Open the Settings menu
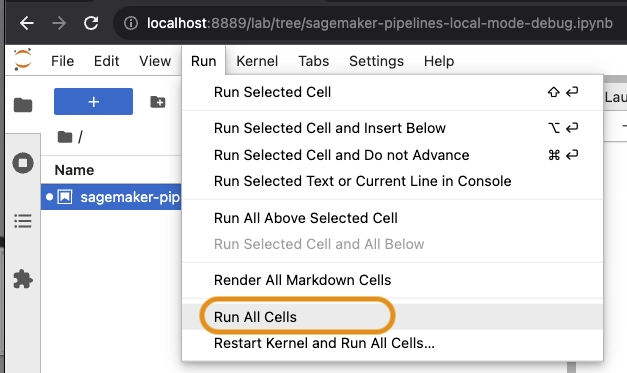The width and height of the screenshot is (627, 373). pos(376,61)
